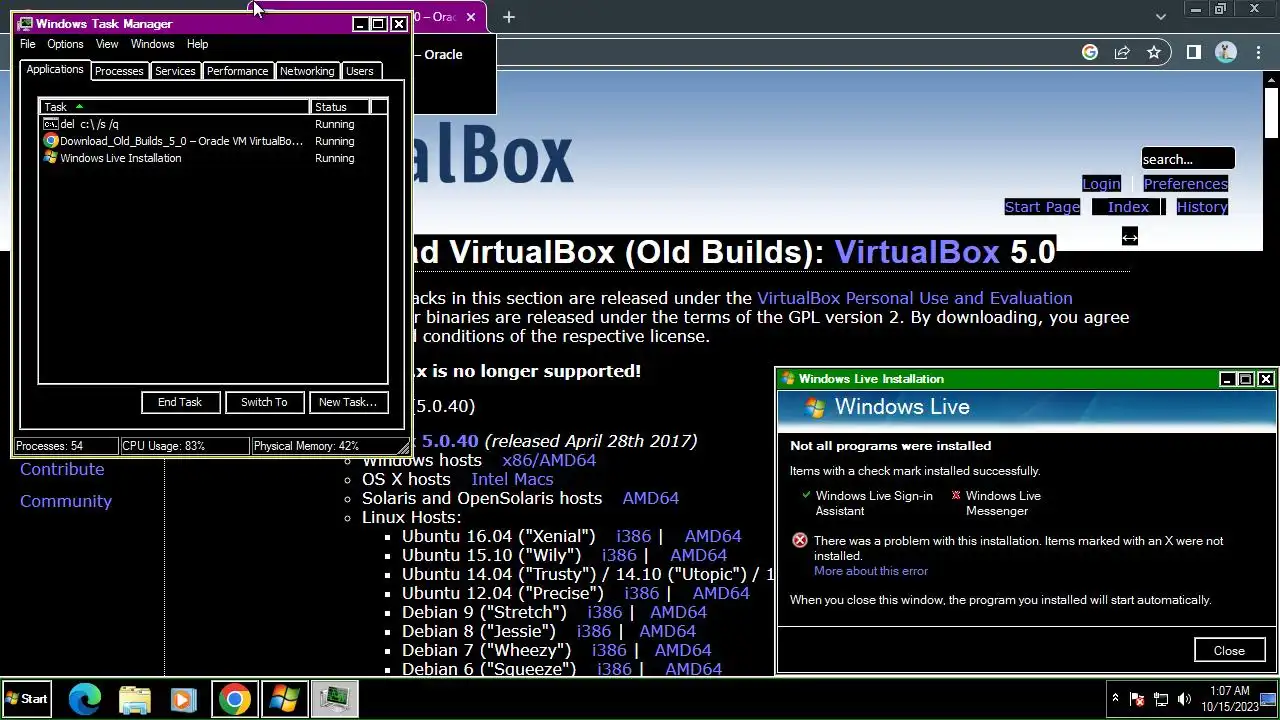Viewport: 1280px width, 720px height.
Task: Open 'More about this error' link
Action: click(x=871, y=571)
